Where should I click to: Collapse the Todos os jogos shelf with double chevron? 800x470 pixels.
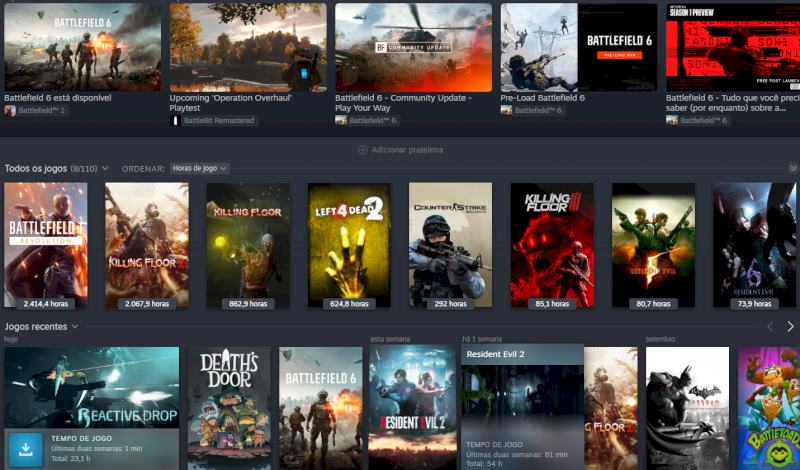(x=793, y=168)
